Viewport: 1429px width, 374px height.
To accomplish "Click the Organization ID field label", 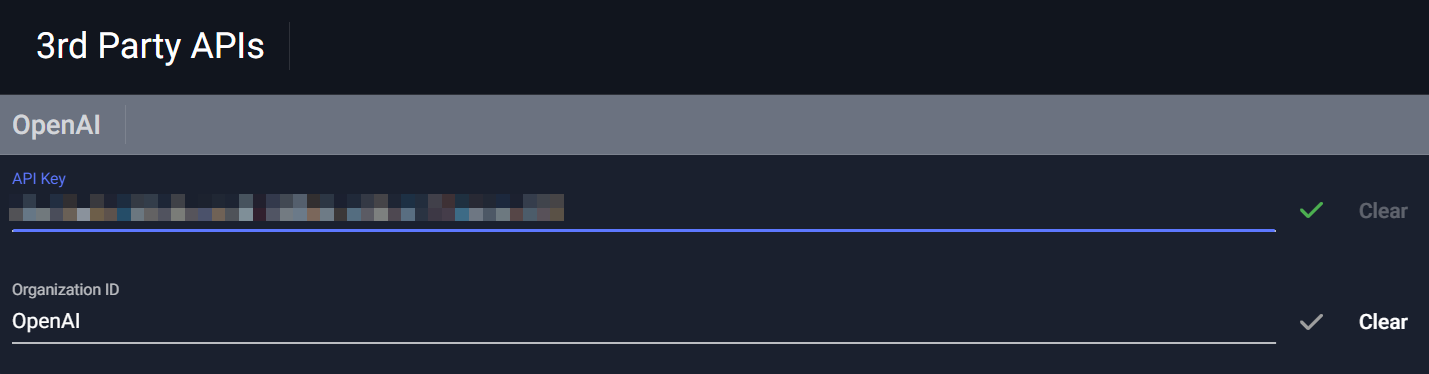I will pos(66,289).
